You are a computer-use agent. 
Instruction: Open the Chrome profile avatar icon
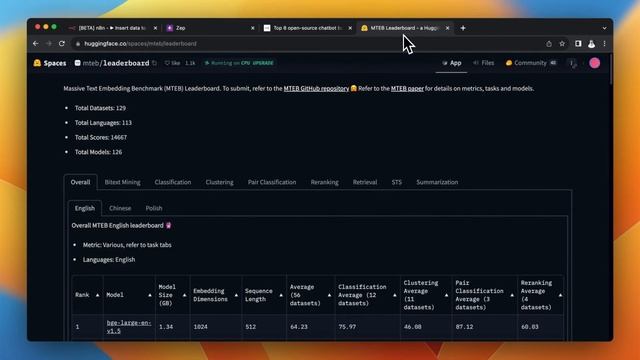coord(591,44)
